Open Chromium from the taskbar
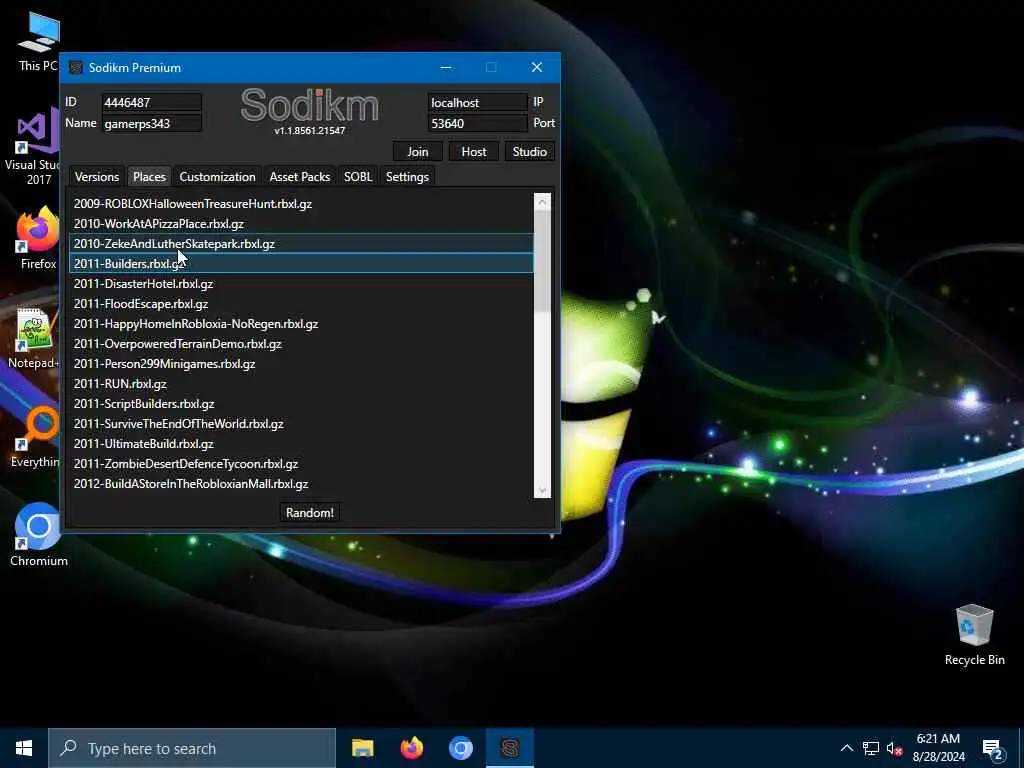Image resolution: width=1024 pixels, height=768 pixels. pos(460,748)
